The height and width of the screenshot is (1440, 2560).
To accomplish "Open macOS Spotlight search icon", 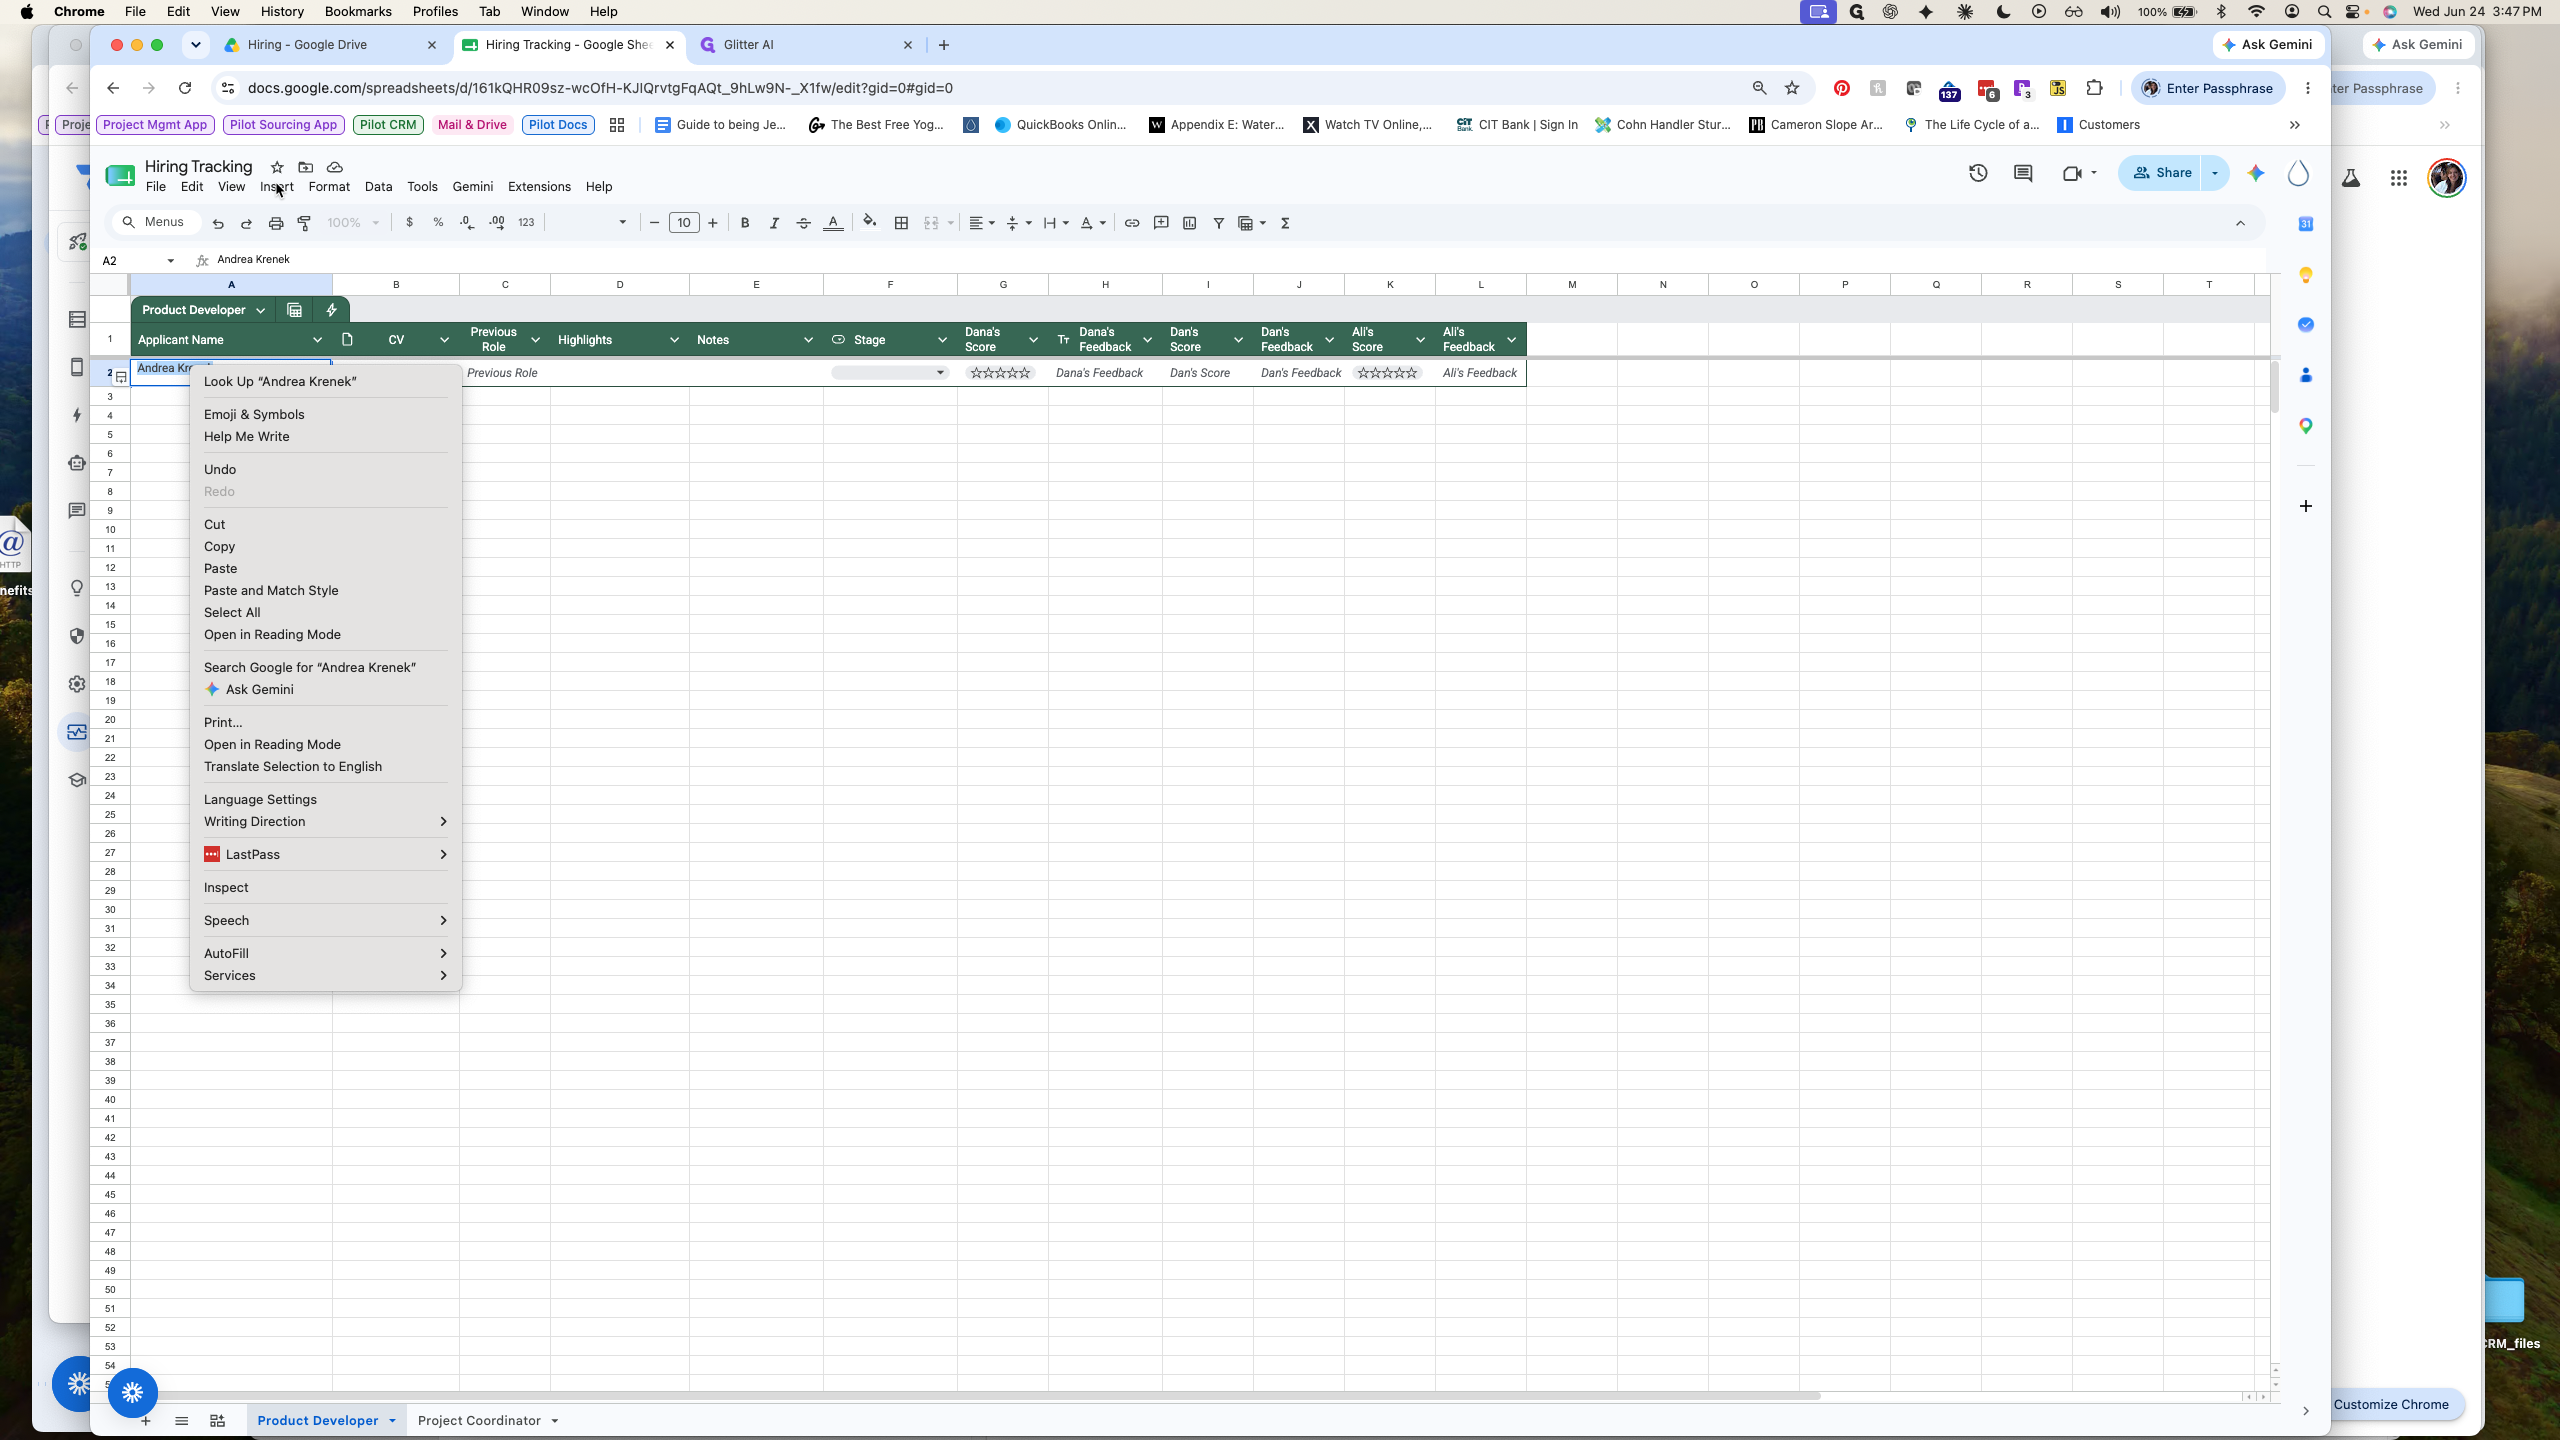I will point(2325,12).
